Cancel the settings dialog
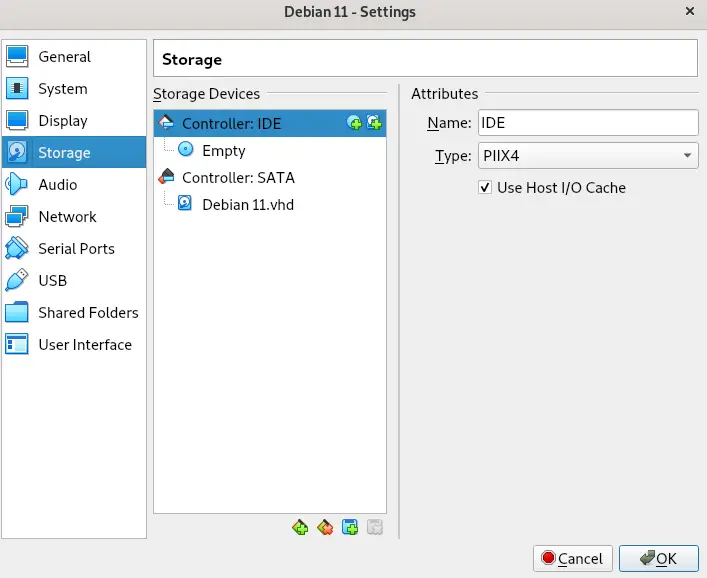The width and height of the screenshot is (707, 578). point(573,559)
